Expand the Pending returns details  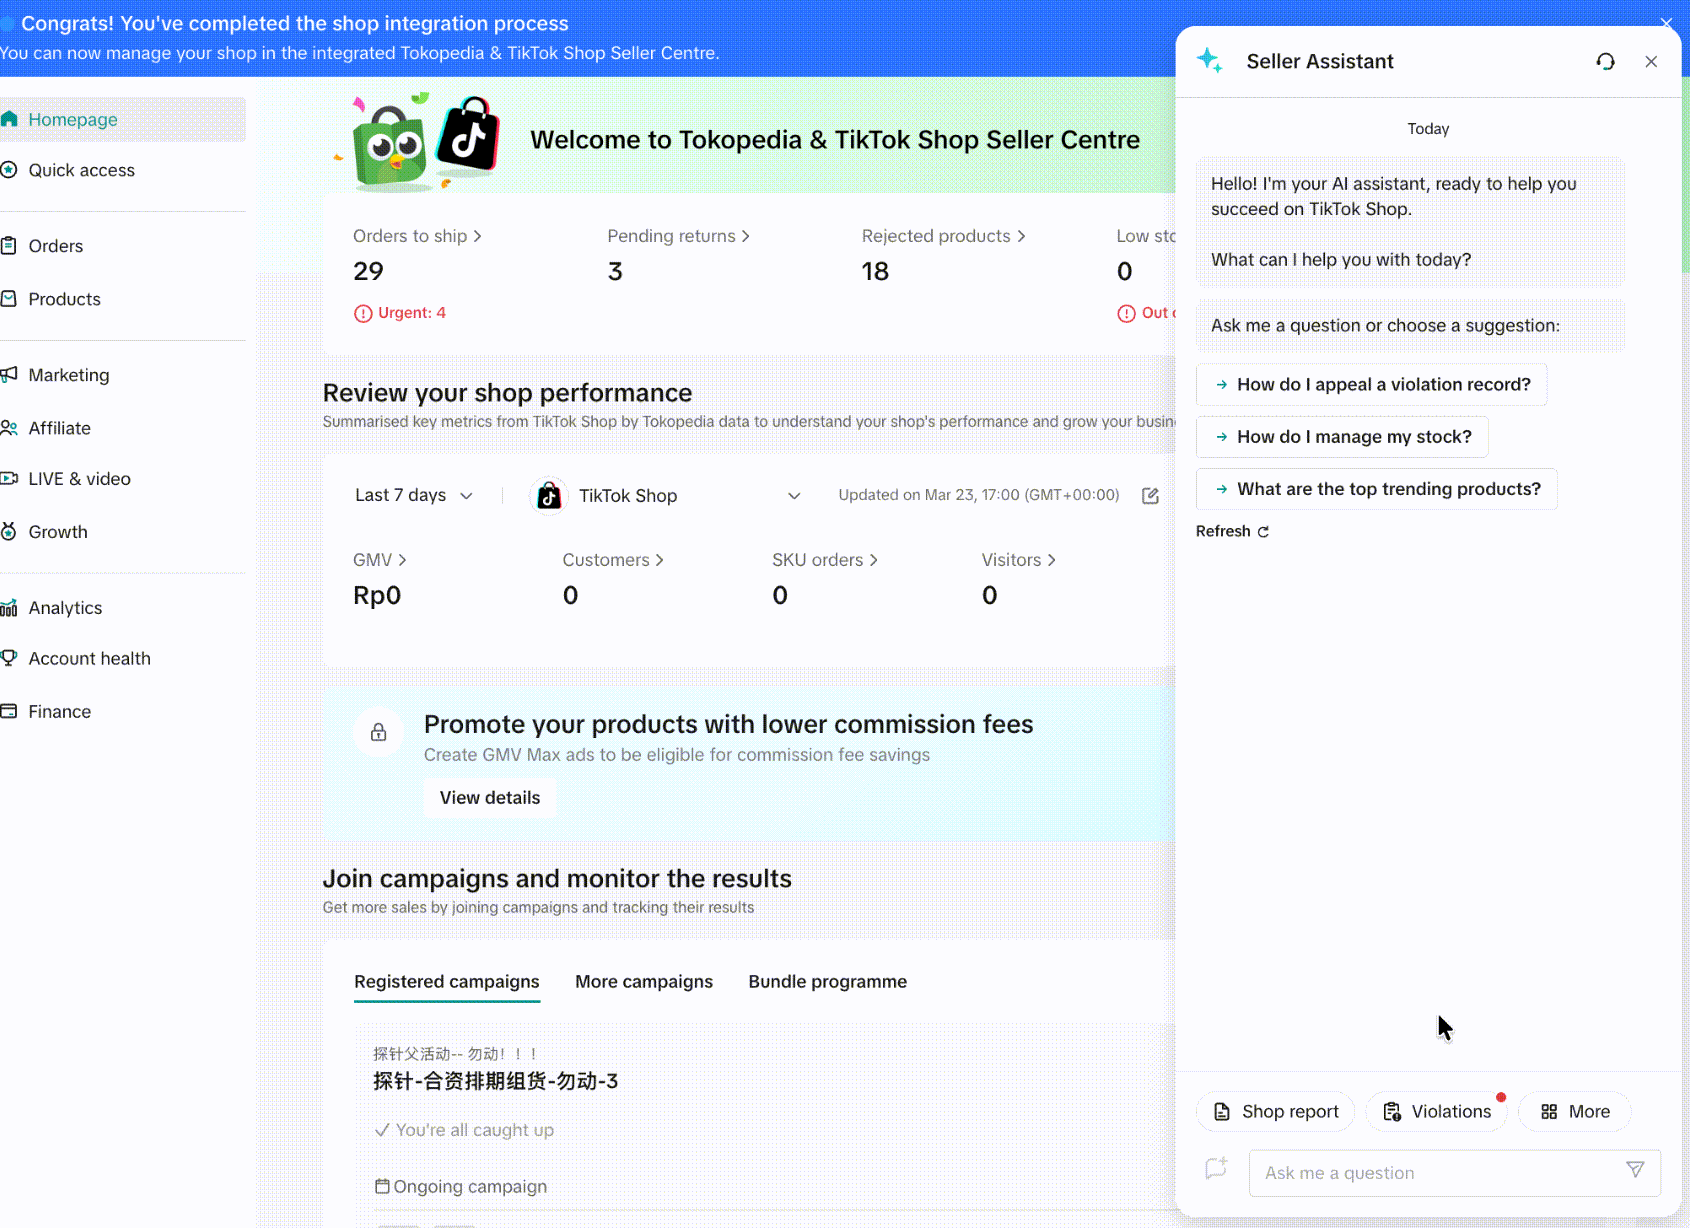click(678, 236)
